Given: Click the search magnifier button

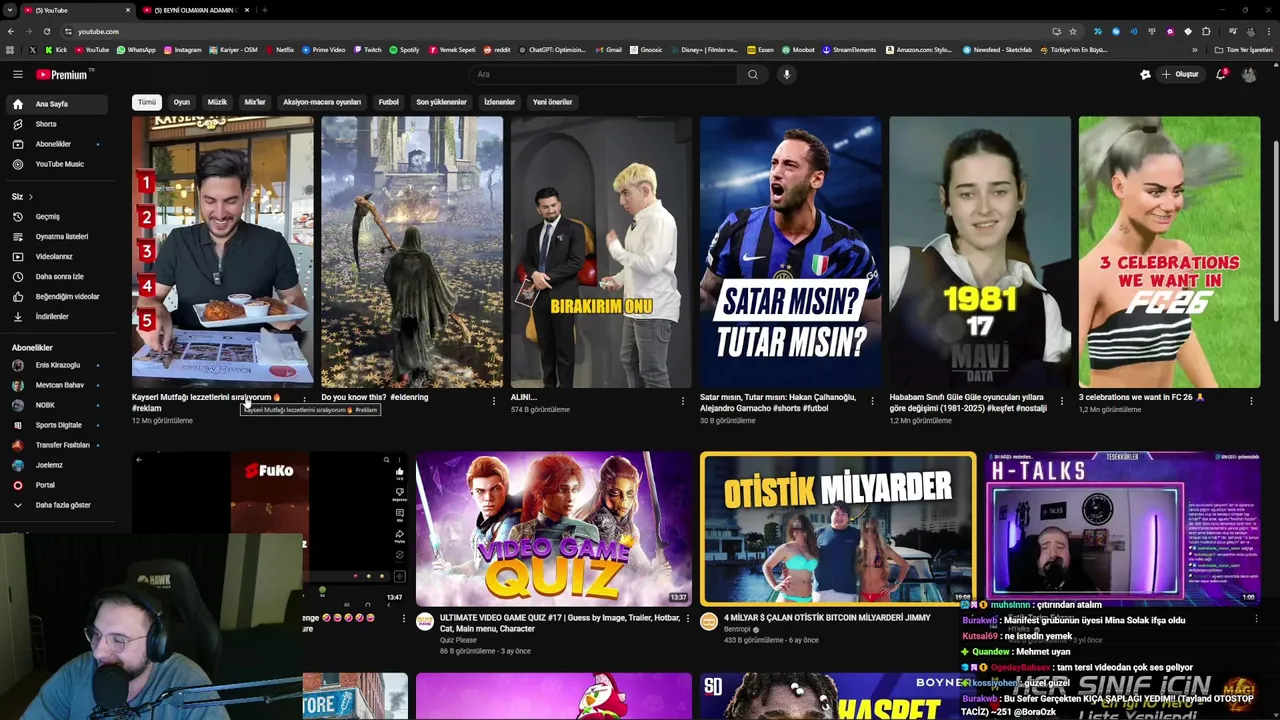Looking at the screenshot, I should 752,74.
